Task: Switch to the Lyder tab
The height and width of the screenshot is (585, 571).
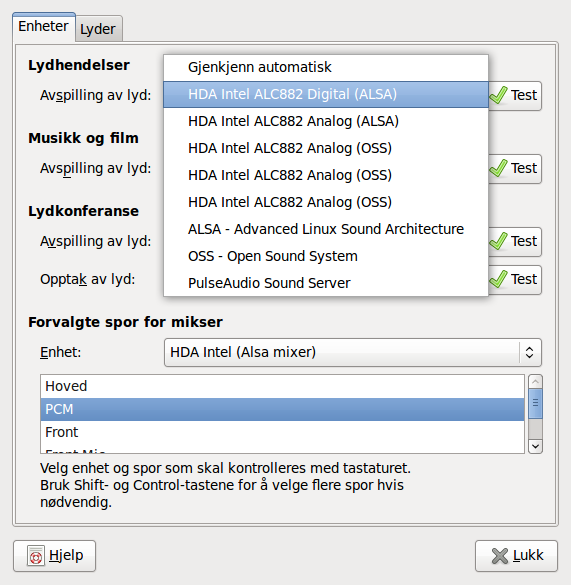Action: tap(99, 29)
